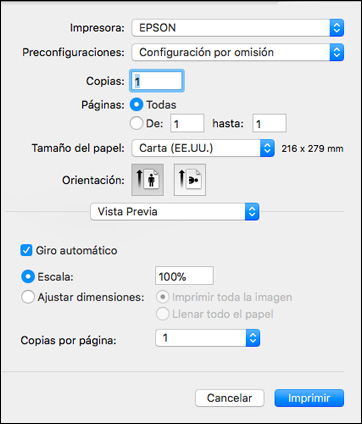Focus the Copias input field
362x424 pixels.
pos(157,81)
